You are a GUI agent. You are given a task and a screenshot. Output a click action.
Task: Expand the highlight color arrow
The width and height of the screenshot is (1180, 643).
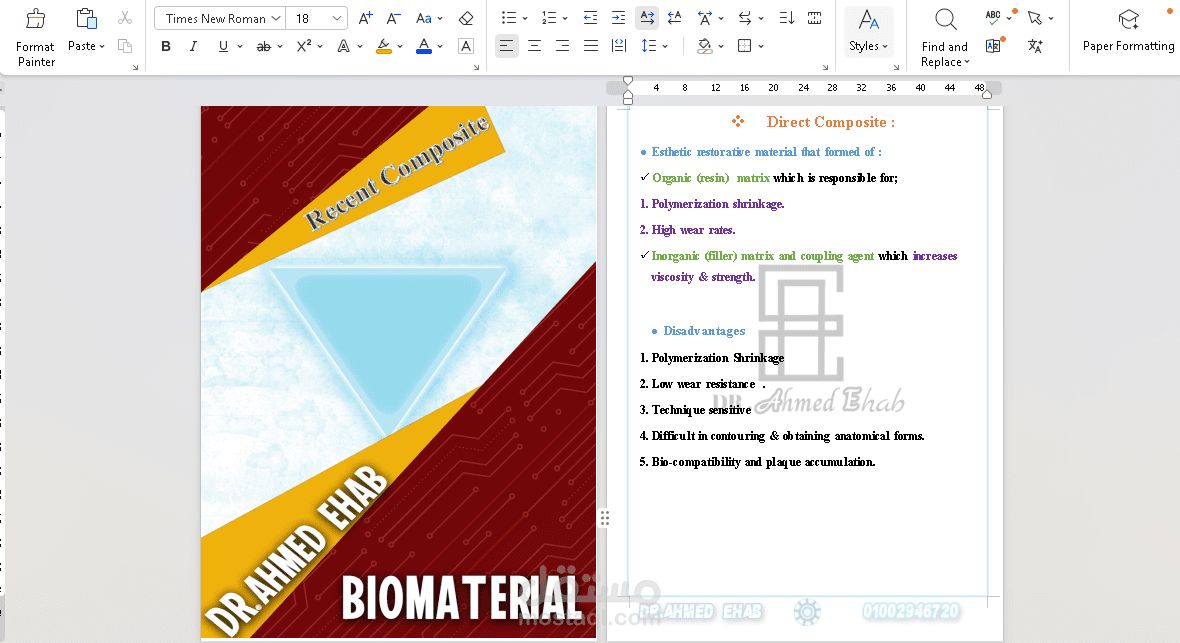(400, 46)
